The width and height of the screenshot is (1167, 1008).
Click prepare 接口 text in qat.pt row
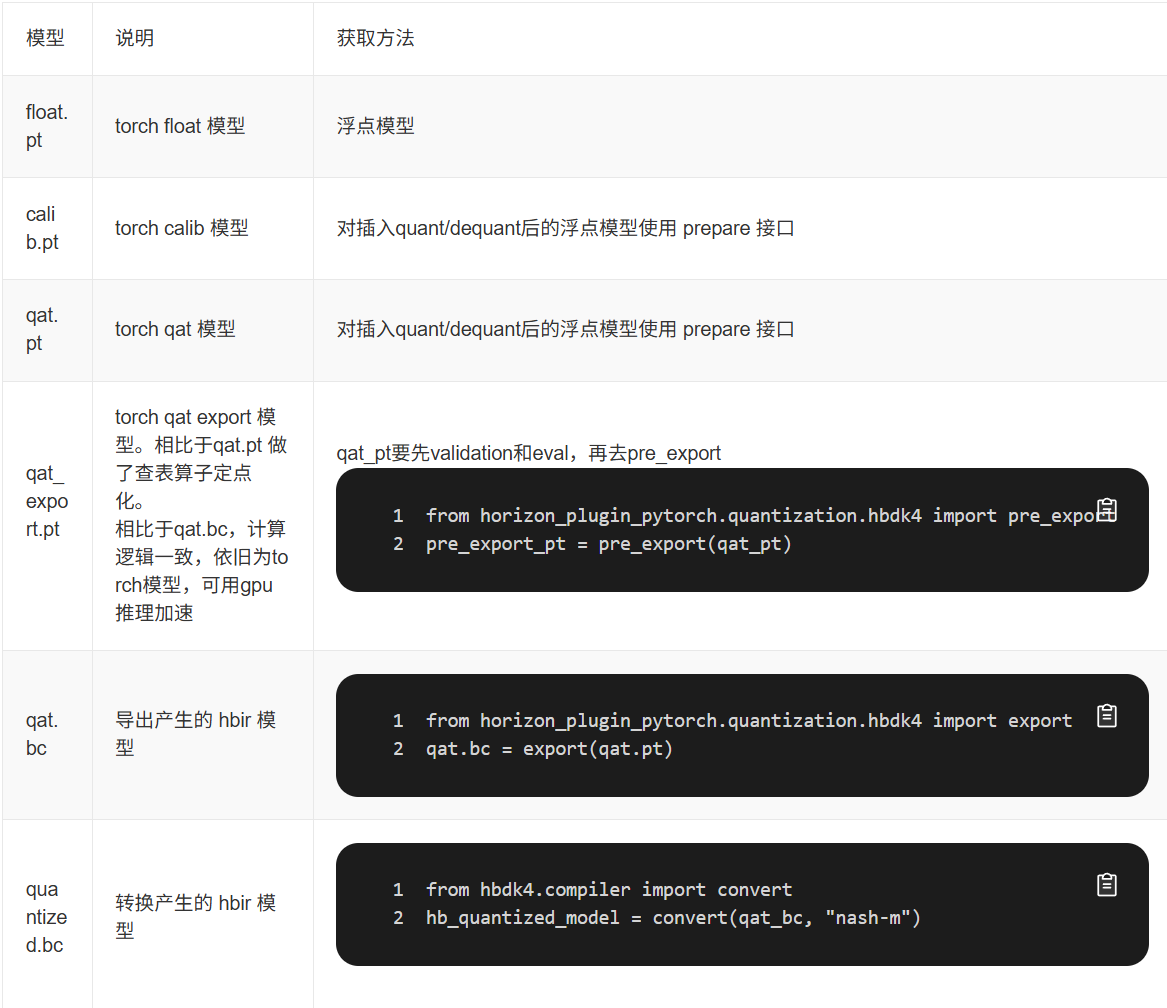point(738,329)
